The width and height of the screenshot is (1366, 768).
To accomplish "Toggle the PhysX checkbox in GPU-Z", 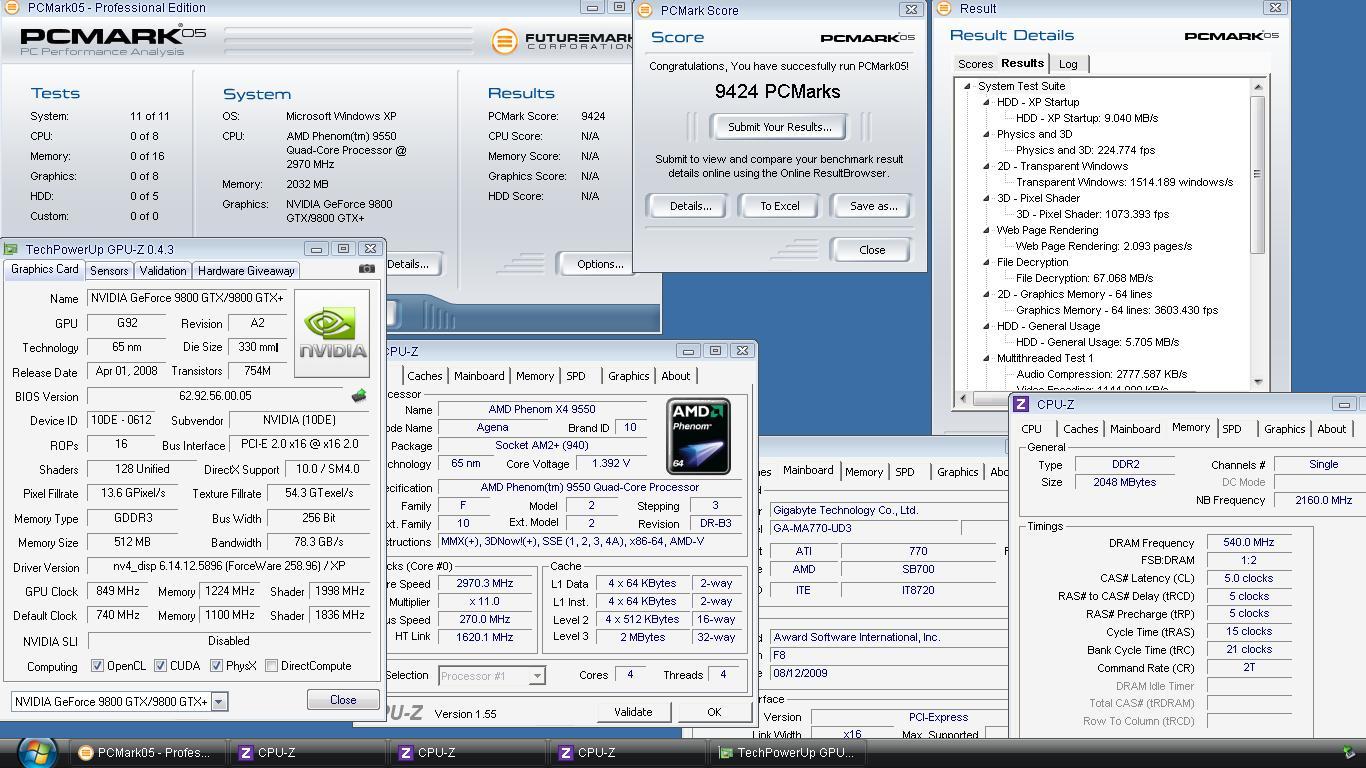I will (x=216, y=666).
